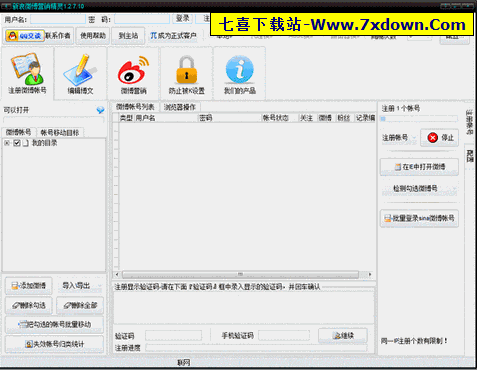Open the 注册帐号 dropdown arrow
Image resolution: width=477 pixels, height=370 pixels.
click(x=414, y=137)
